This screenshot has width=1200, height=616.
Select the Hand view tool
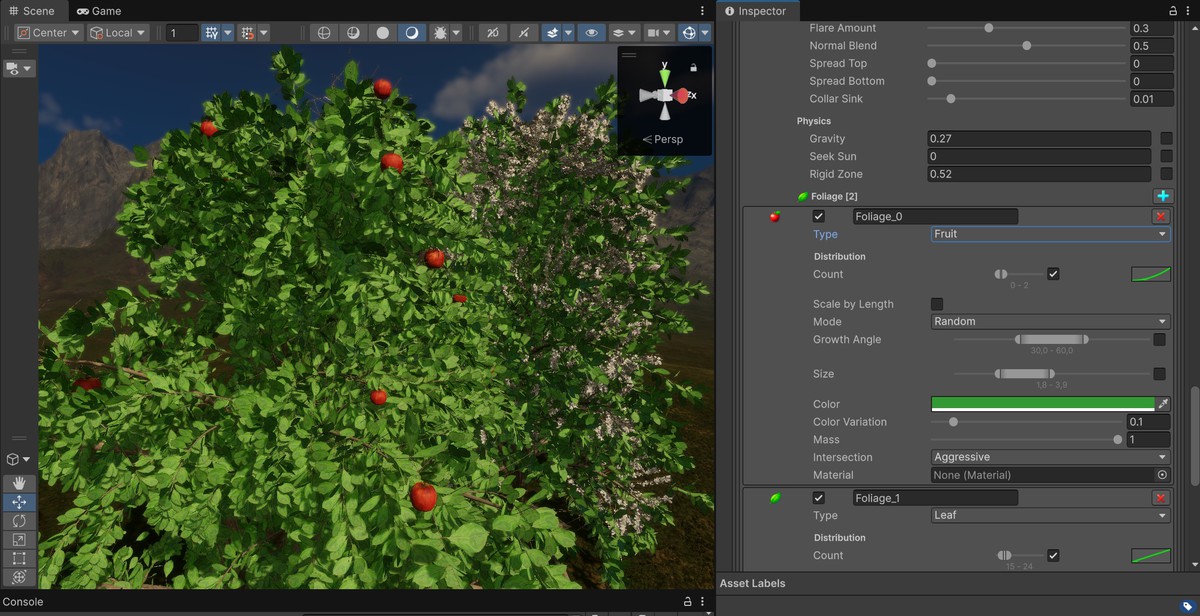19,484
